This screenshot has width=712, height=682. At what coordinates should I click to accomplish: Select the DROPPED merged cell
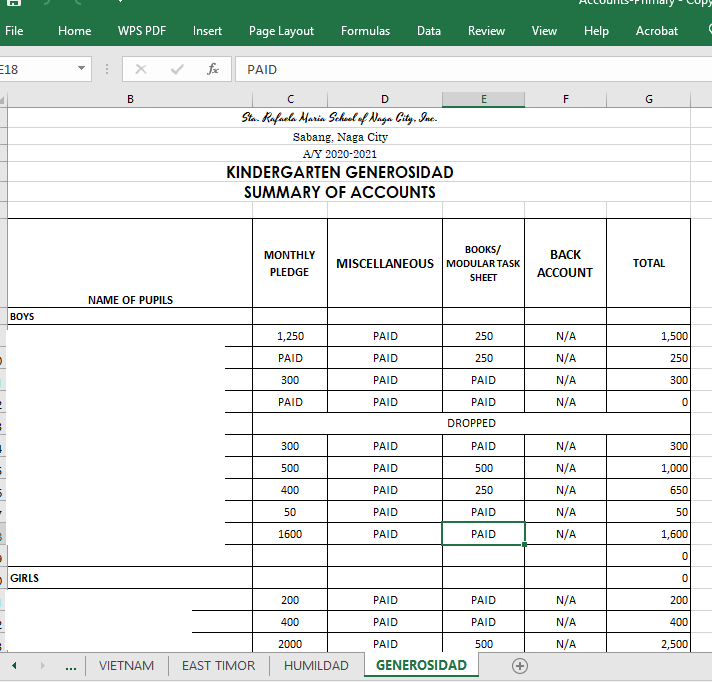tap(471, 423)
